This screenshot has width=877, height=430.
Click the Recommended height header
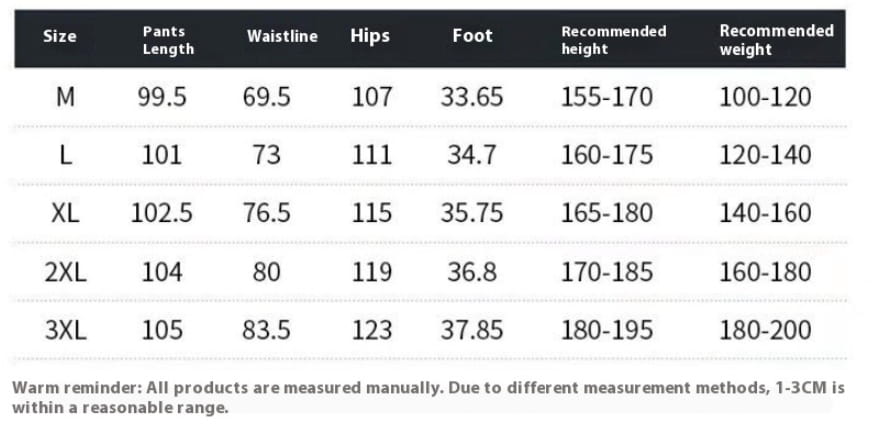613,40
